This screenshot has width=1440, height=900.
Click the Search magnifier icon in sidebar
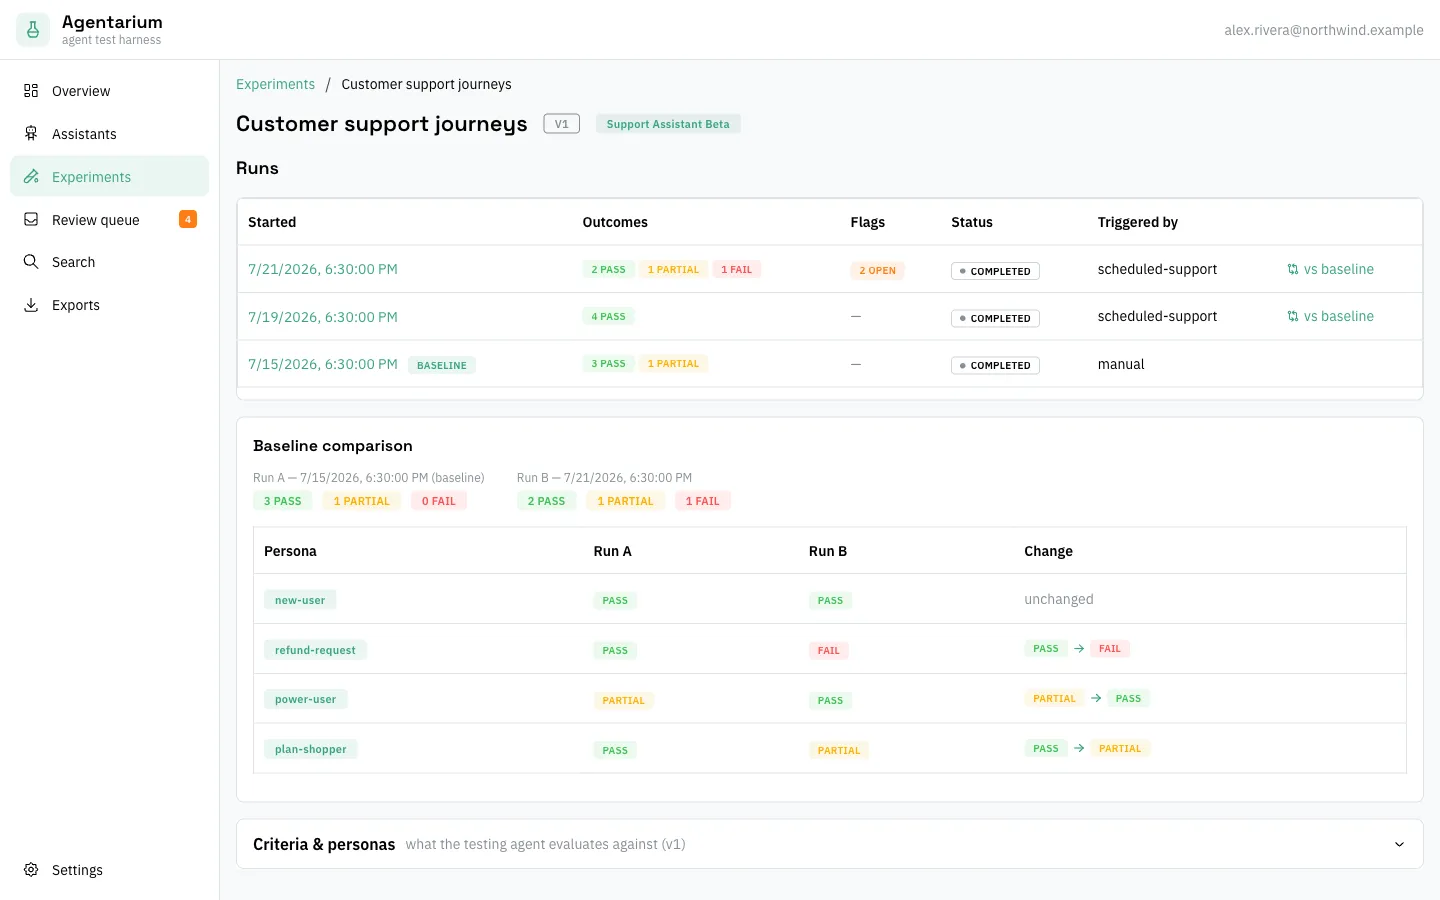click(31, 262)
